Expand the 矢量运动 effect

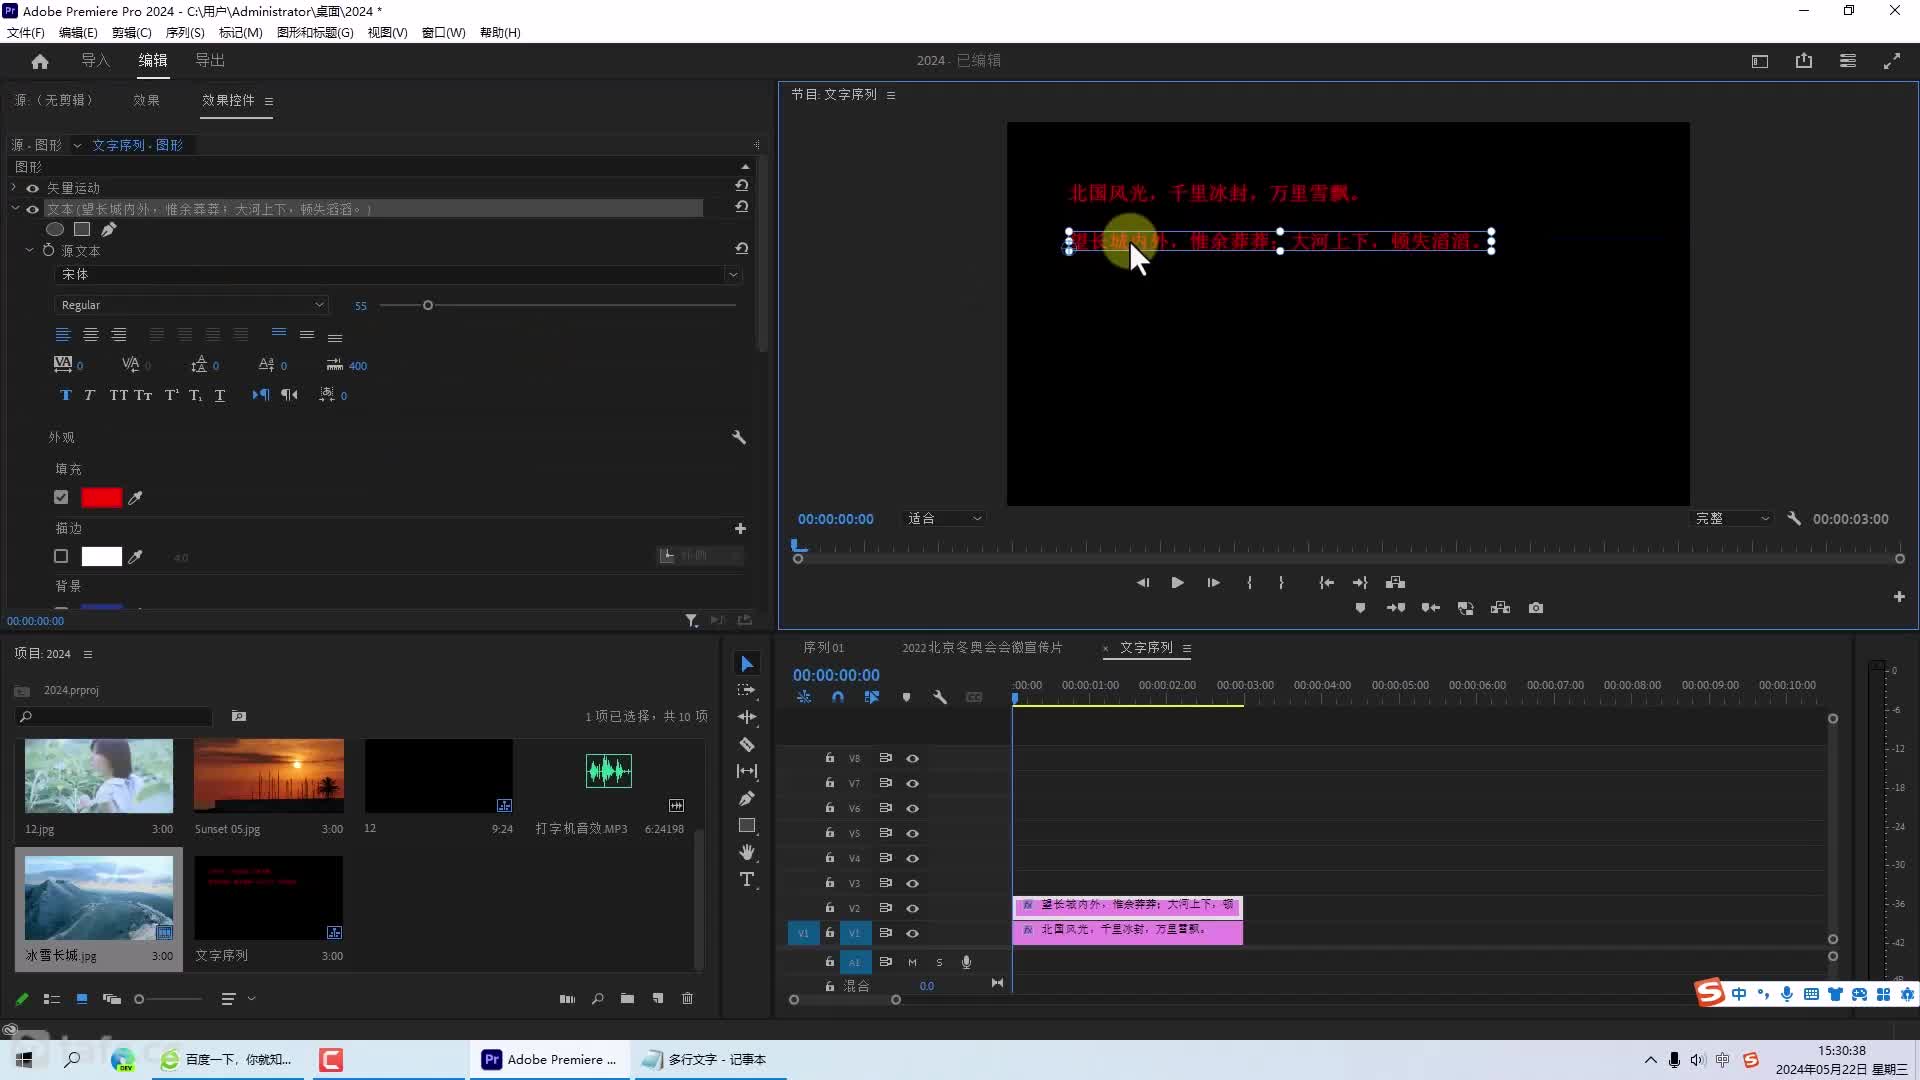(14, 187)
